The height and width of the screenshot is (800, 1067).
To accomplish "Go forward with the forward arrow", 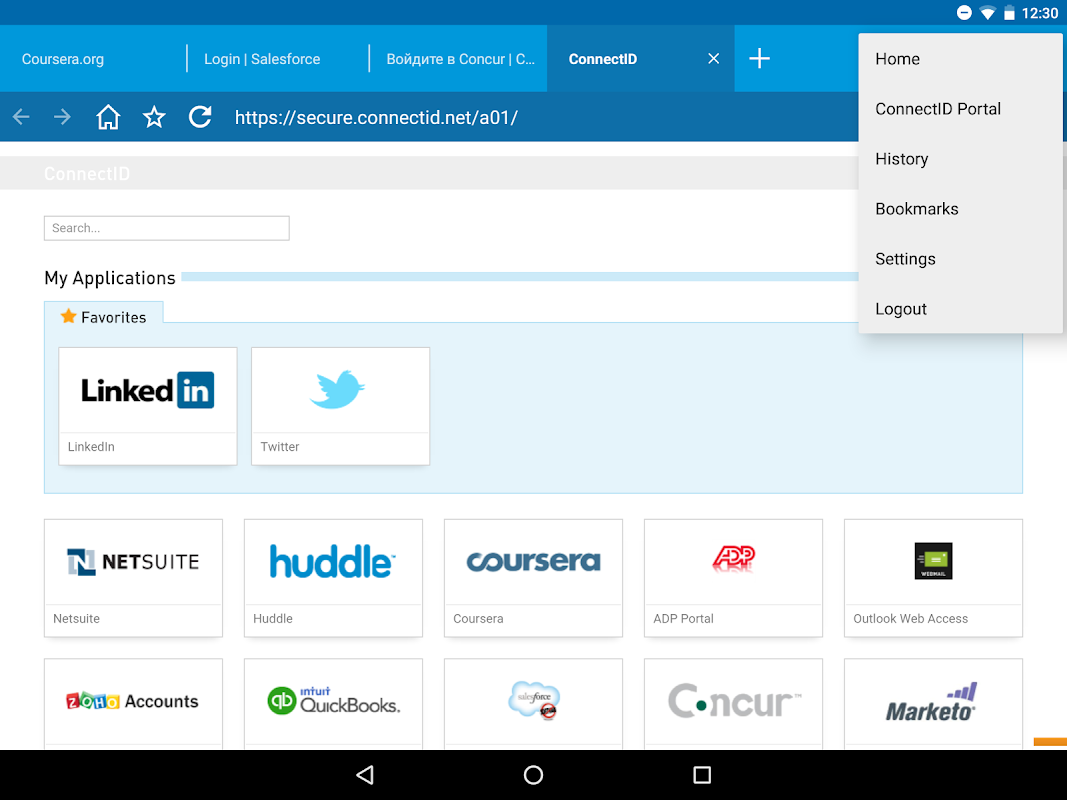I will click(62, 117).
